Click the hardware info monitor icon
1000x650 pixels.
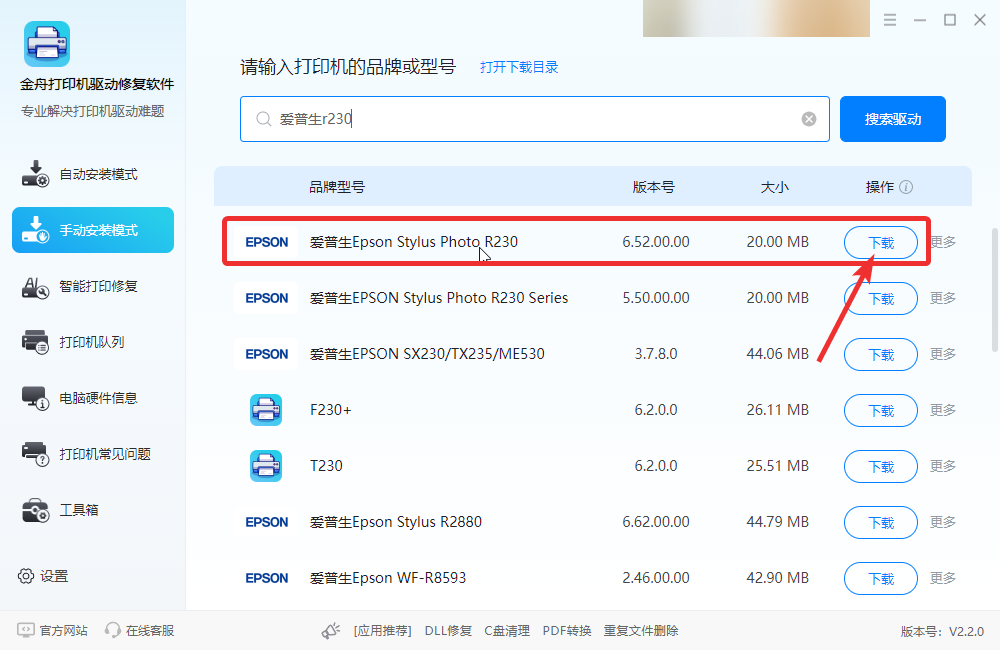tap(35, 398)
